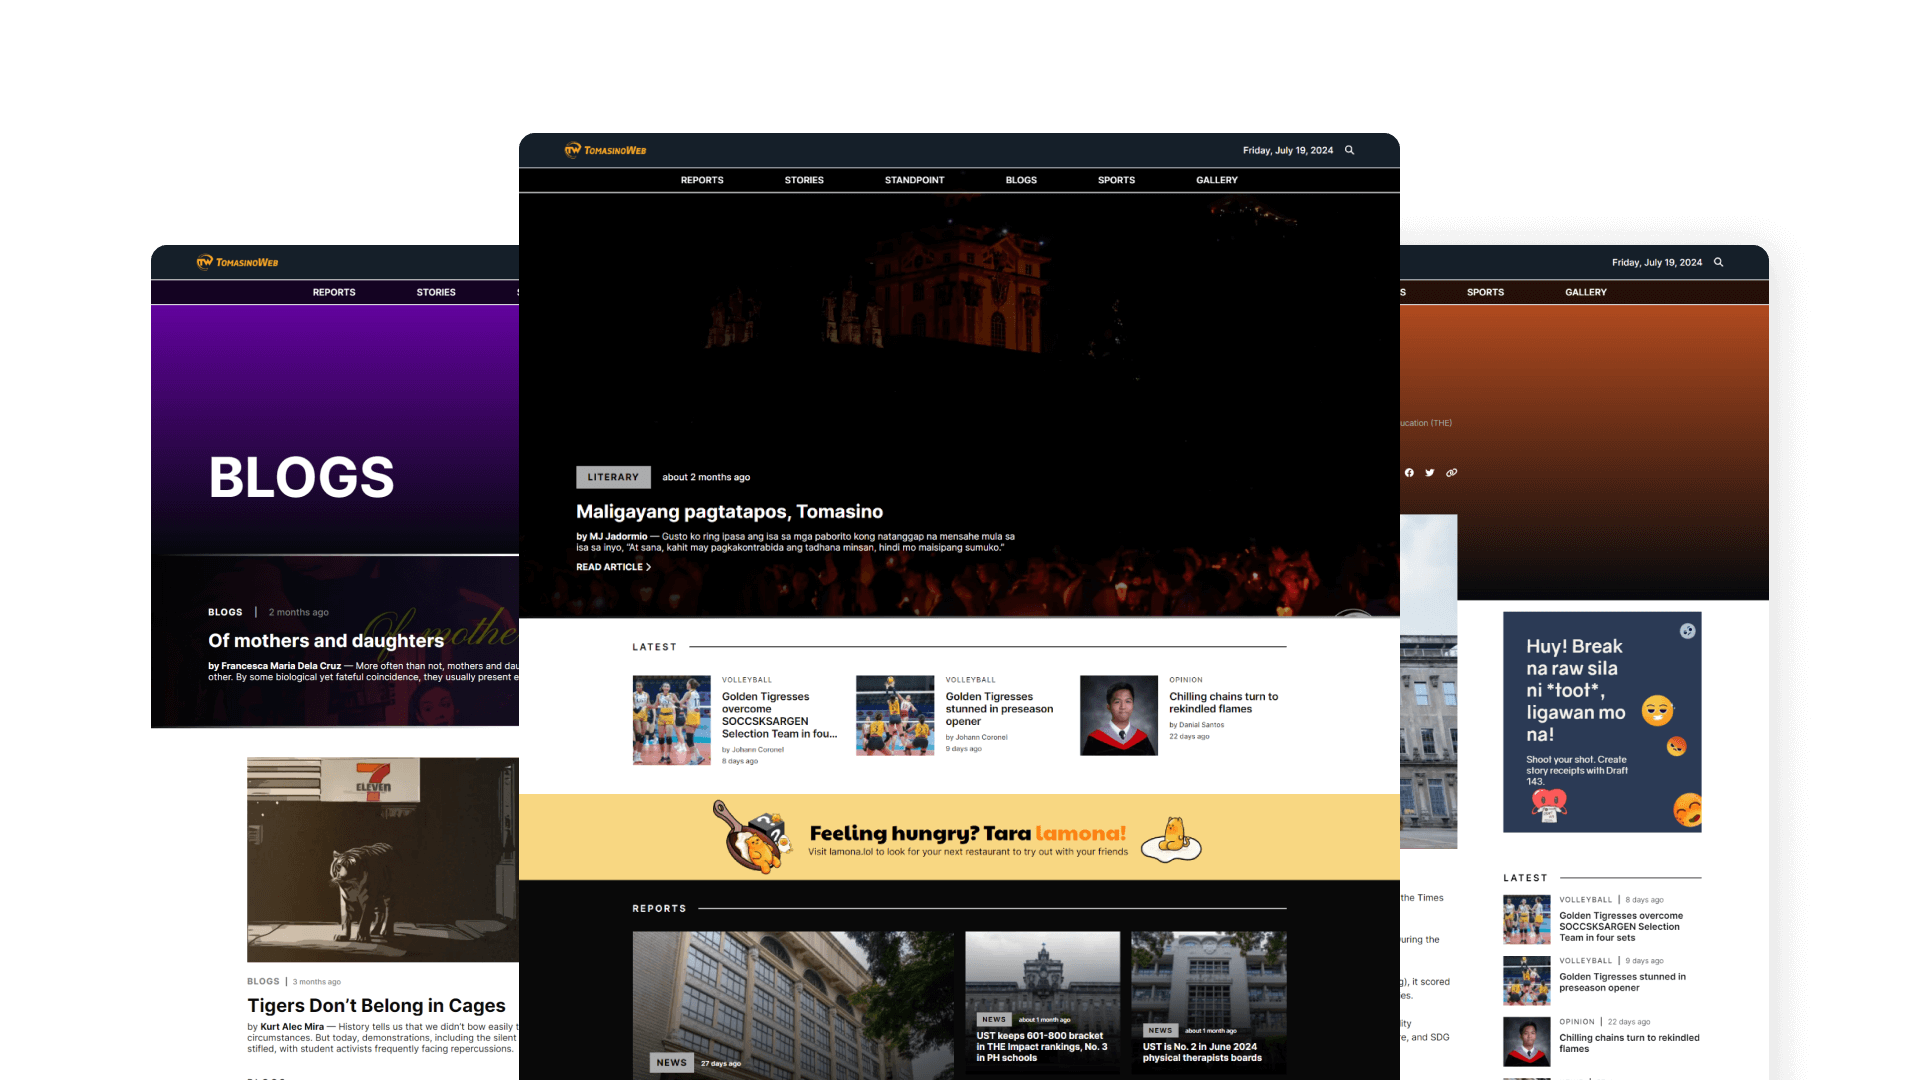The width and height of the screenshot is (1920, 1080).
Task: Click the Golden Tigresses volleyball thumbnail
Action: click(671, 720)
